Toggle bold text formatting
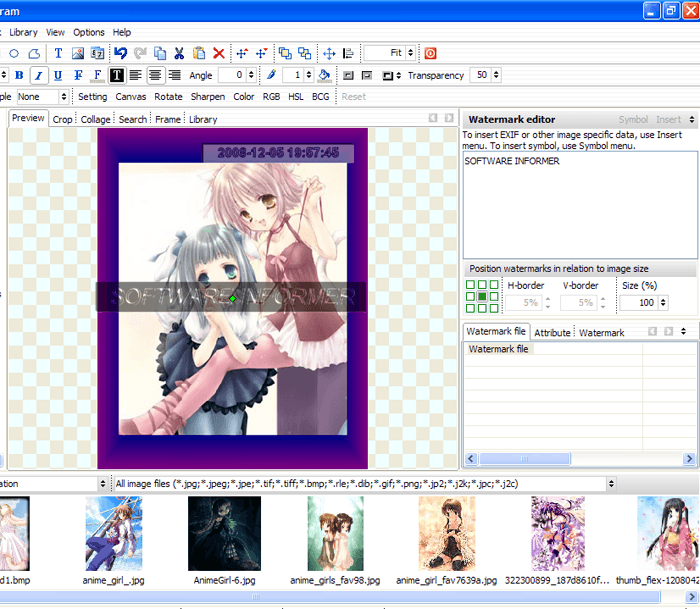Viewport: 700px width, 609px height. (x=19, y=75)
